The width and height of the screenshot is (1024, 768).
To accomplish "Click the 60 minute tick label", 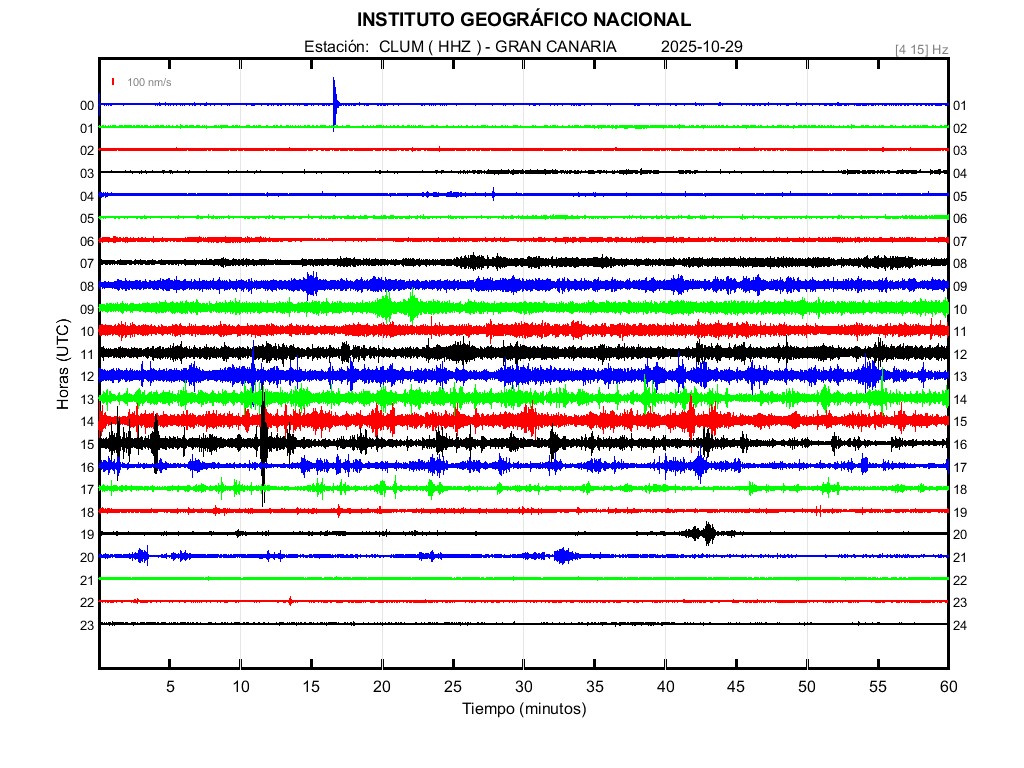I will click(948, 686).
